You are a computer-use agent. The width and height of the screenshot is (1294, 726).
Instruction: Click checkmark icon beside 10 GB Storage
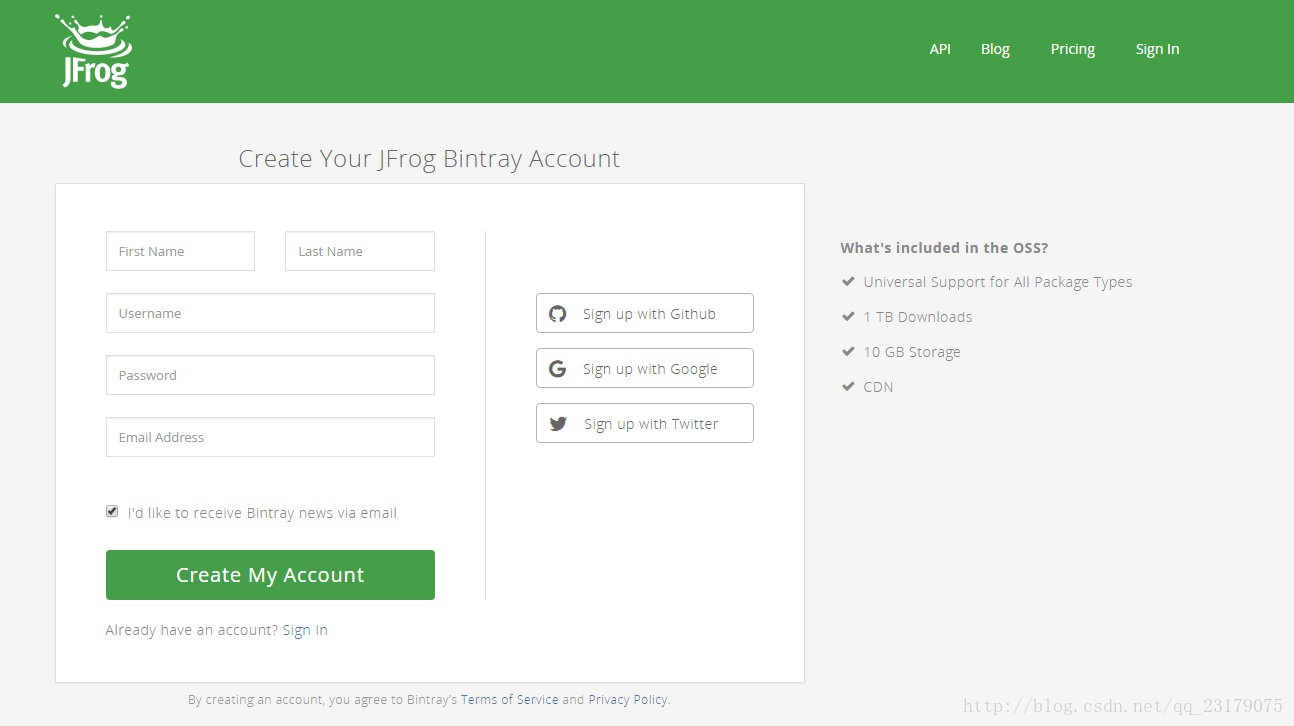[x=848, y=351]
